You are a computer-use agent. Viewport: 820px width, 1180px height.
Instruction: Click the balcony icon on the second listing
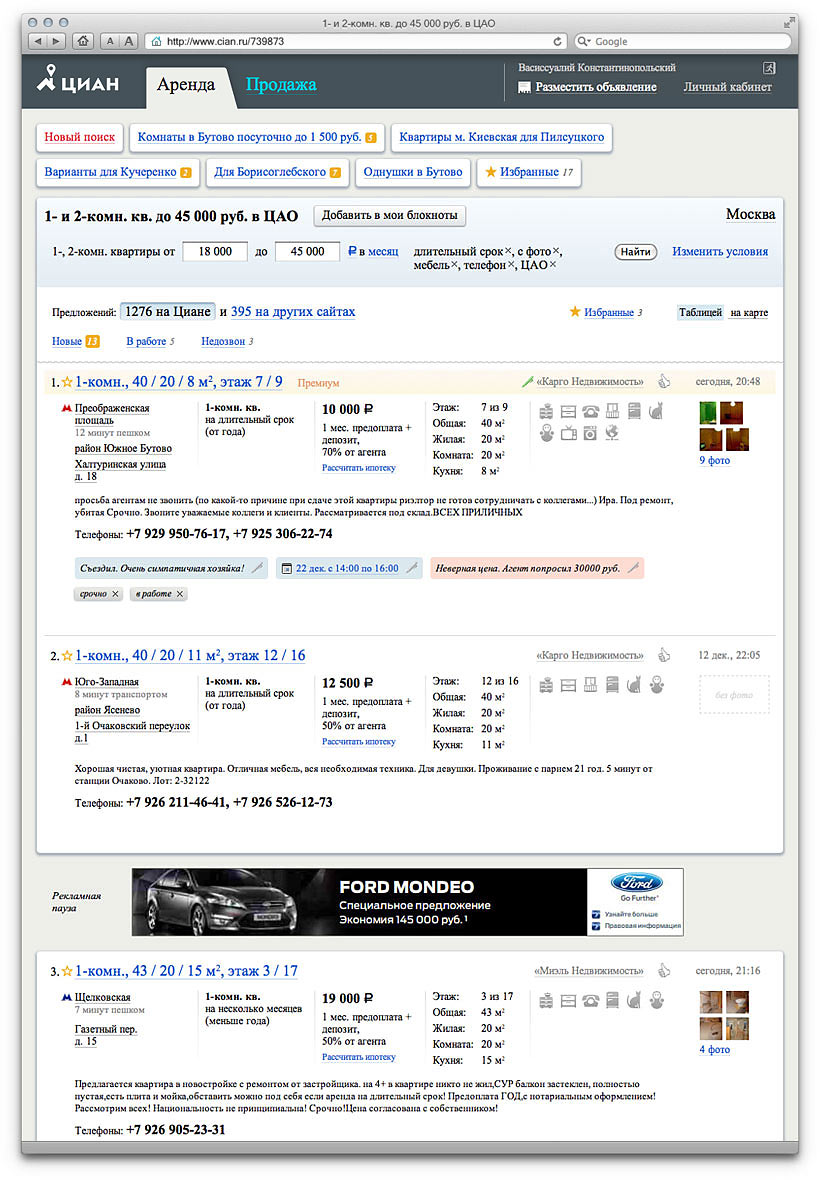tap(590, 686)
